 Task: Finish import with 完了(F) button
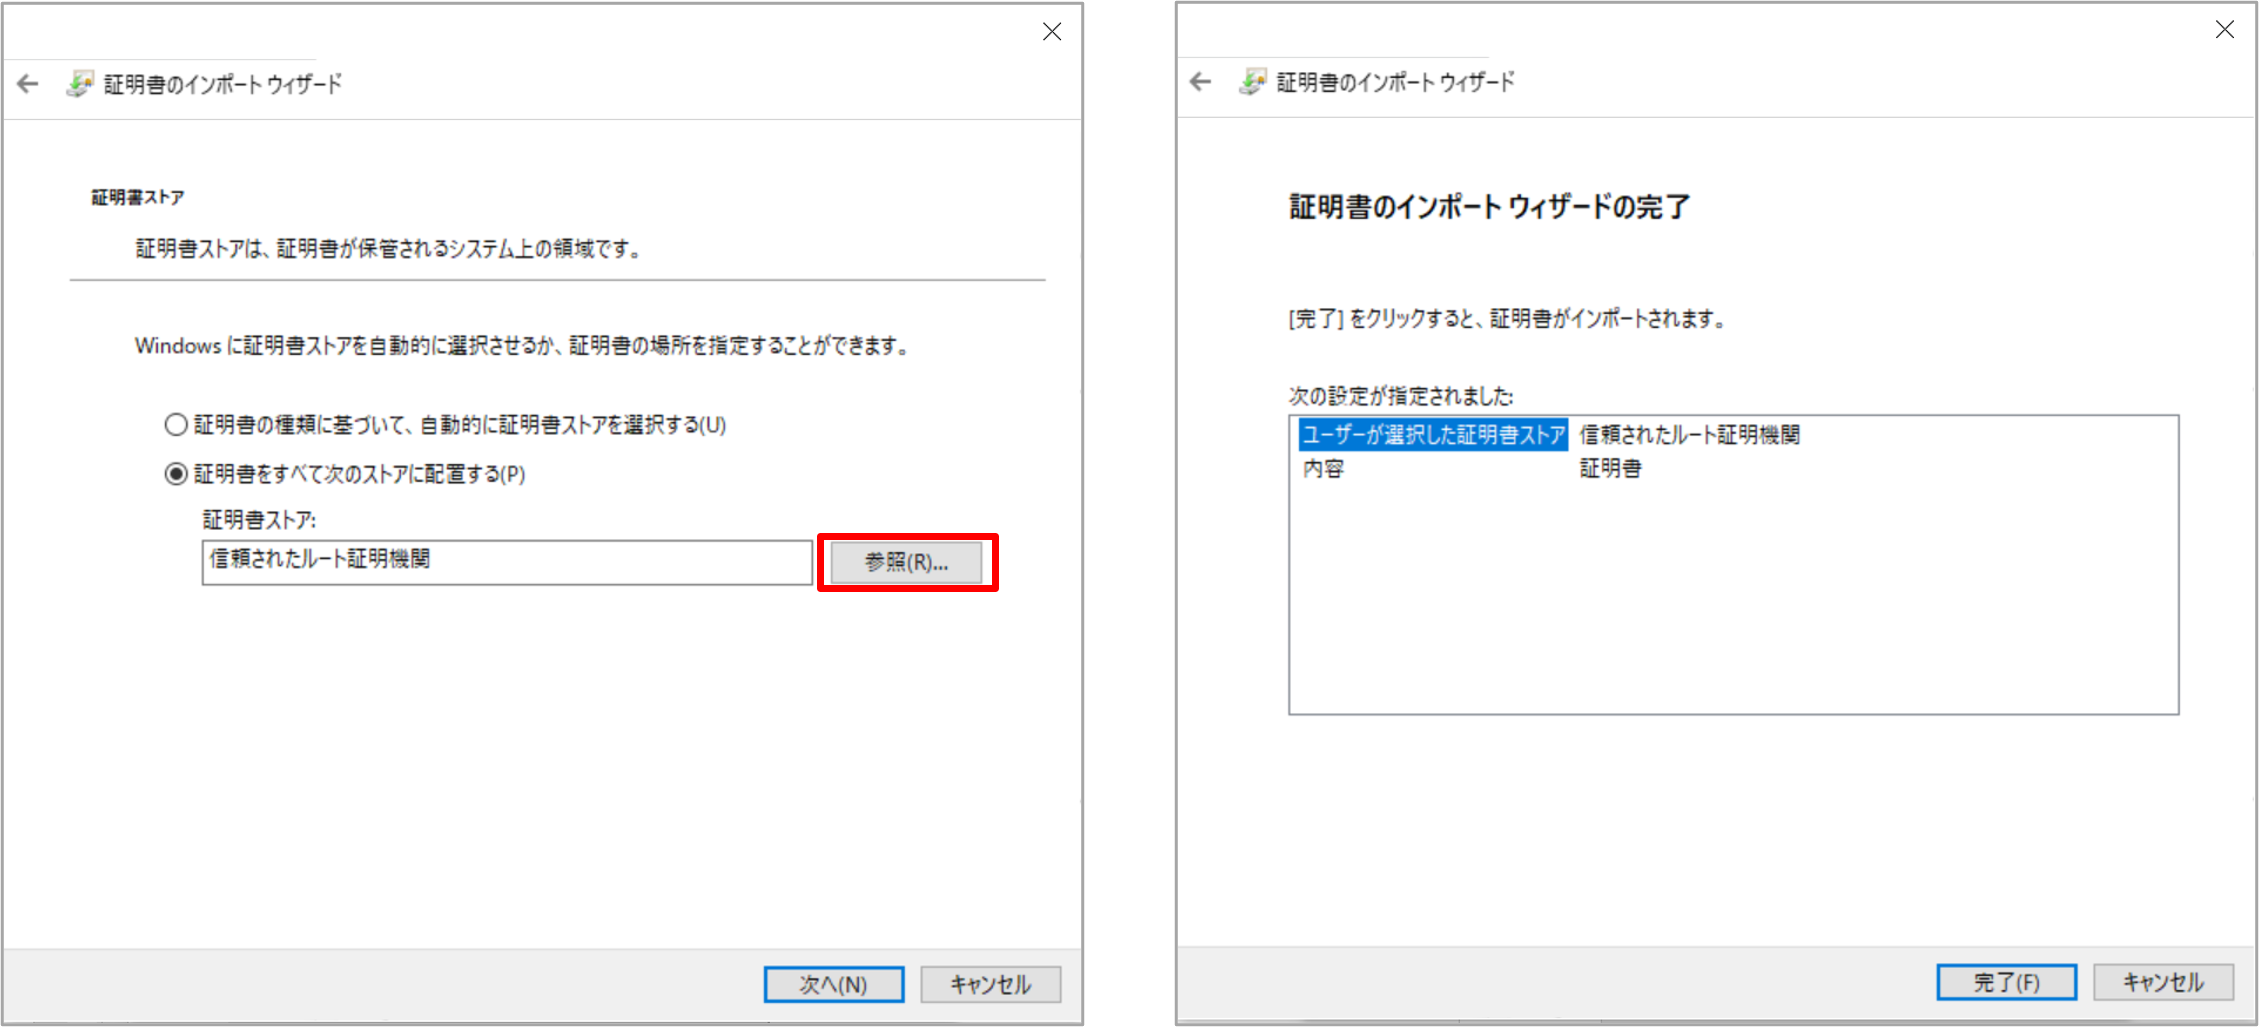coord(2007,982)
